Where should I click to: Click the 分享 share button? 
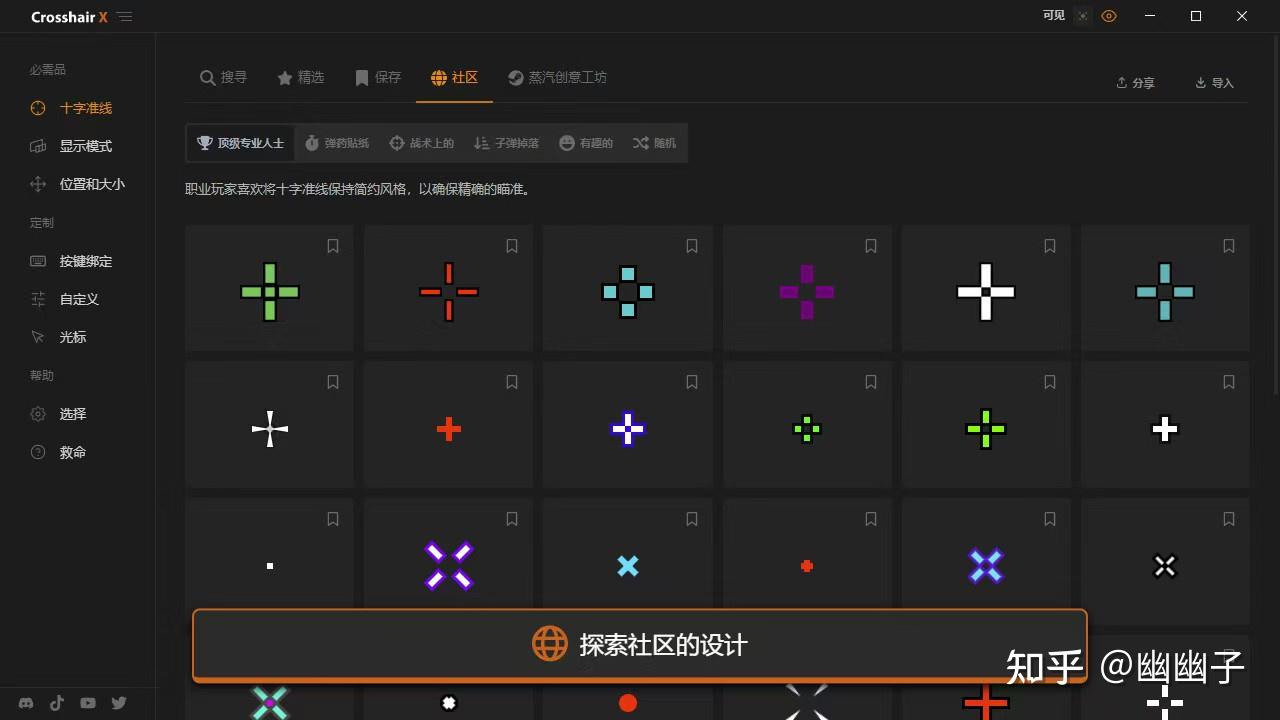coord(1134,83)
